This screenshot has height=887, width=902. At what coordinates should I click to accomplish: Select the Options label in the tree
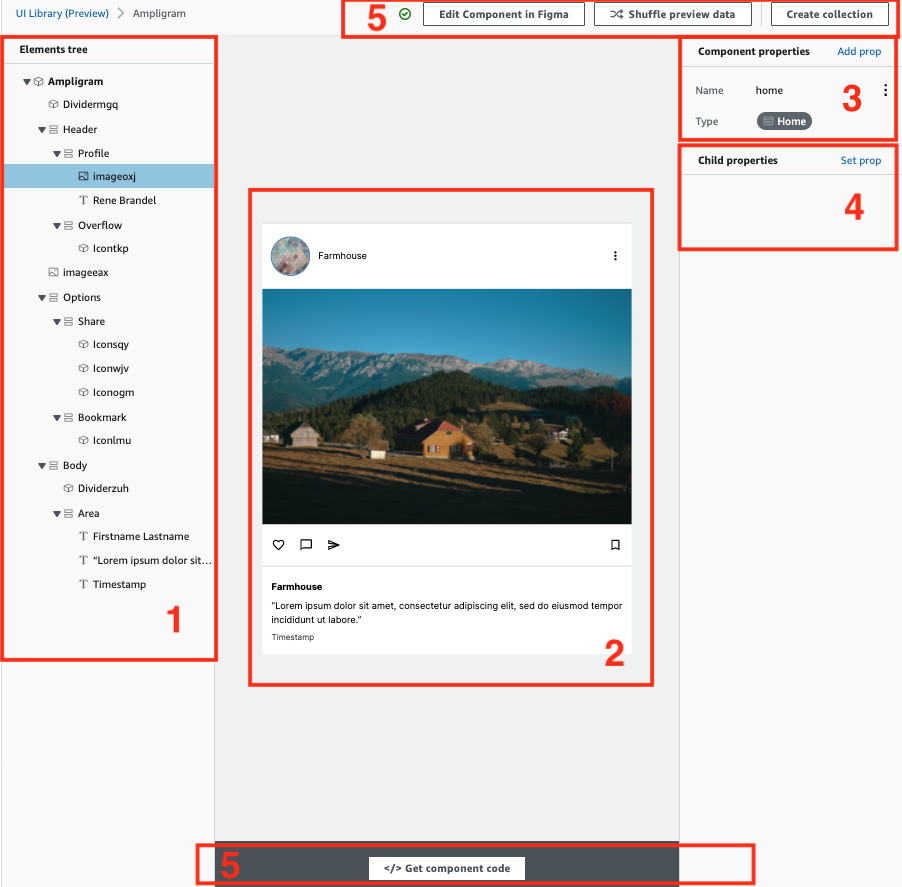82,297
